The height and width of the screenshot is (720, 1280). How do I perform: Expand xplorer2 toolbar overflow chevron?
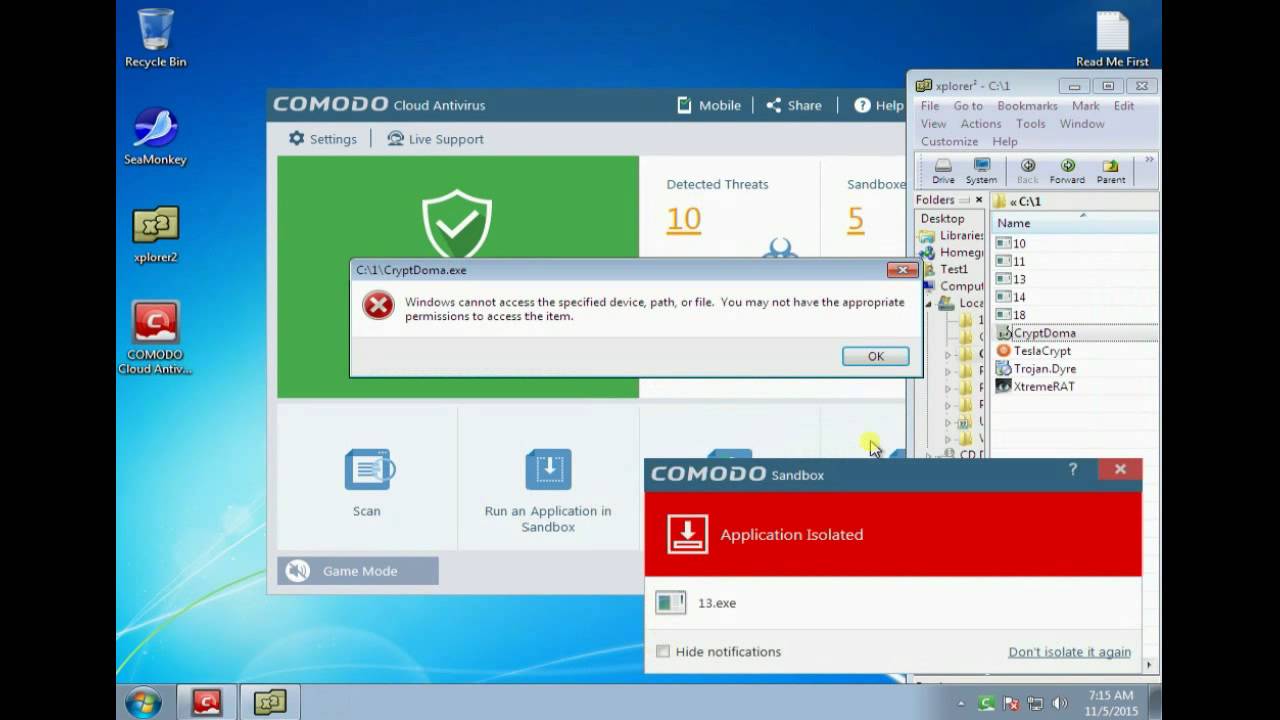[1149, 160]
